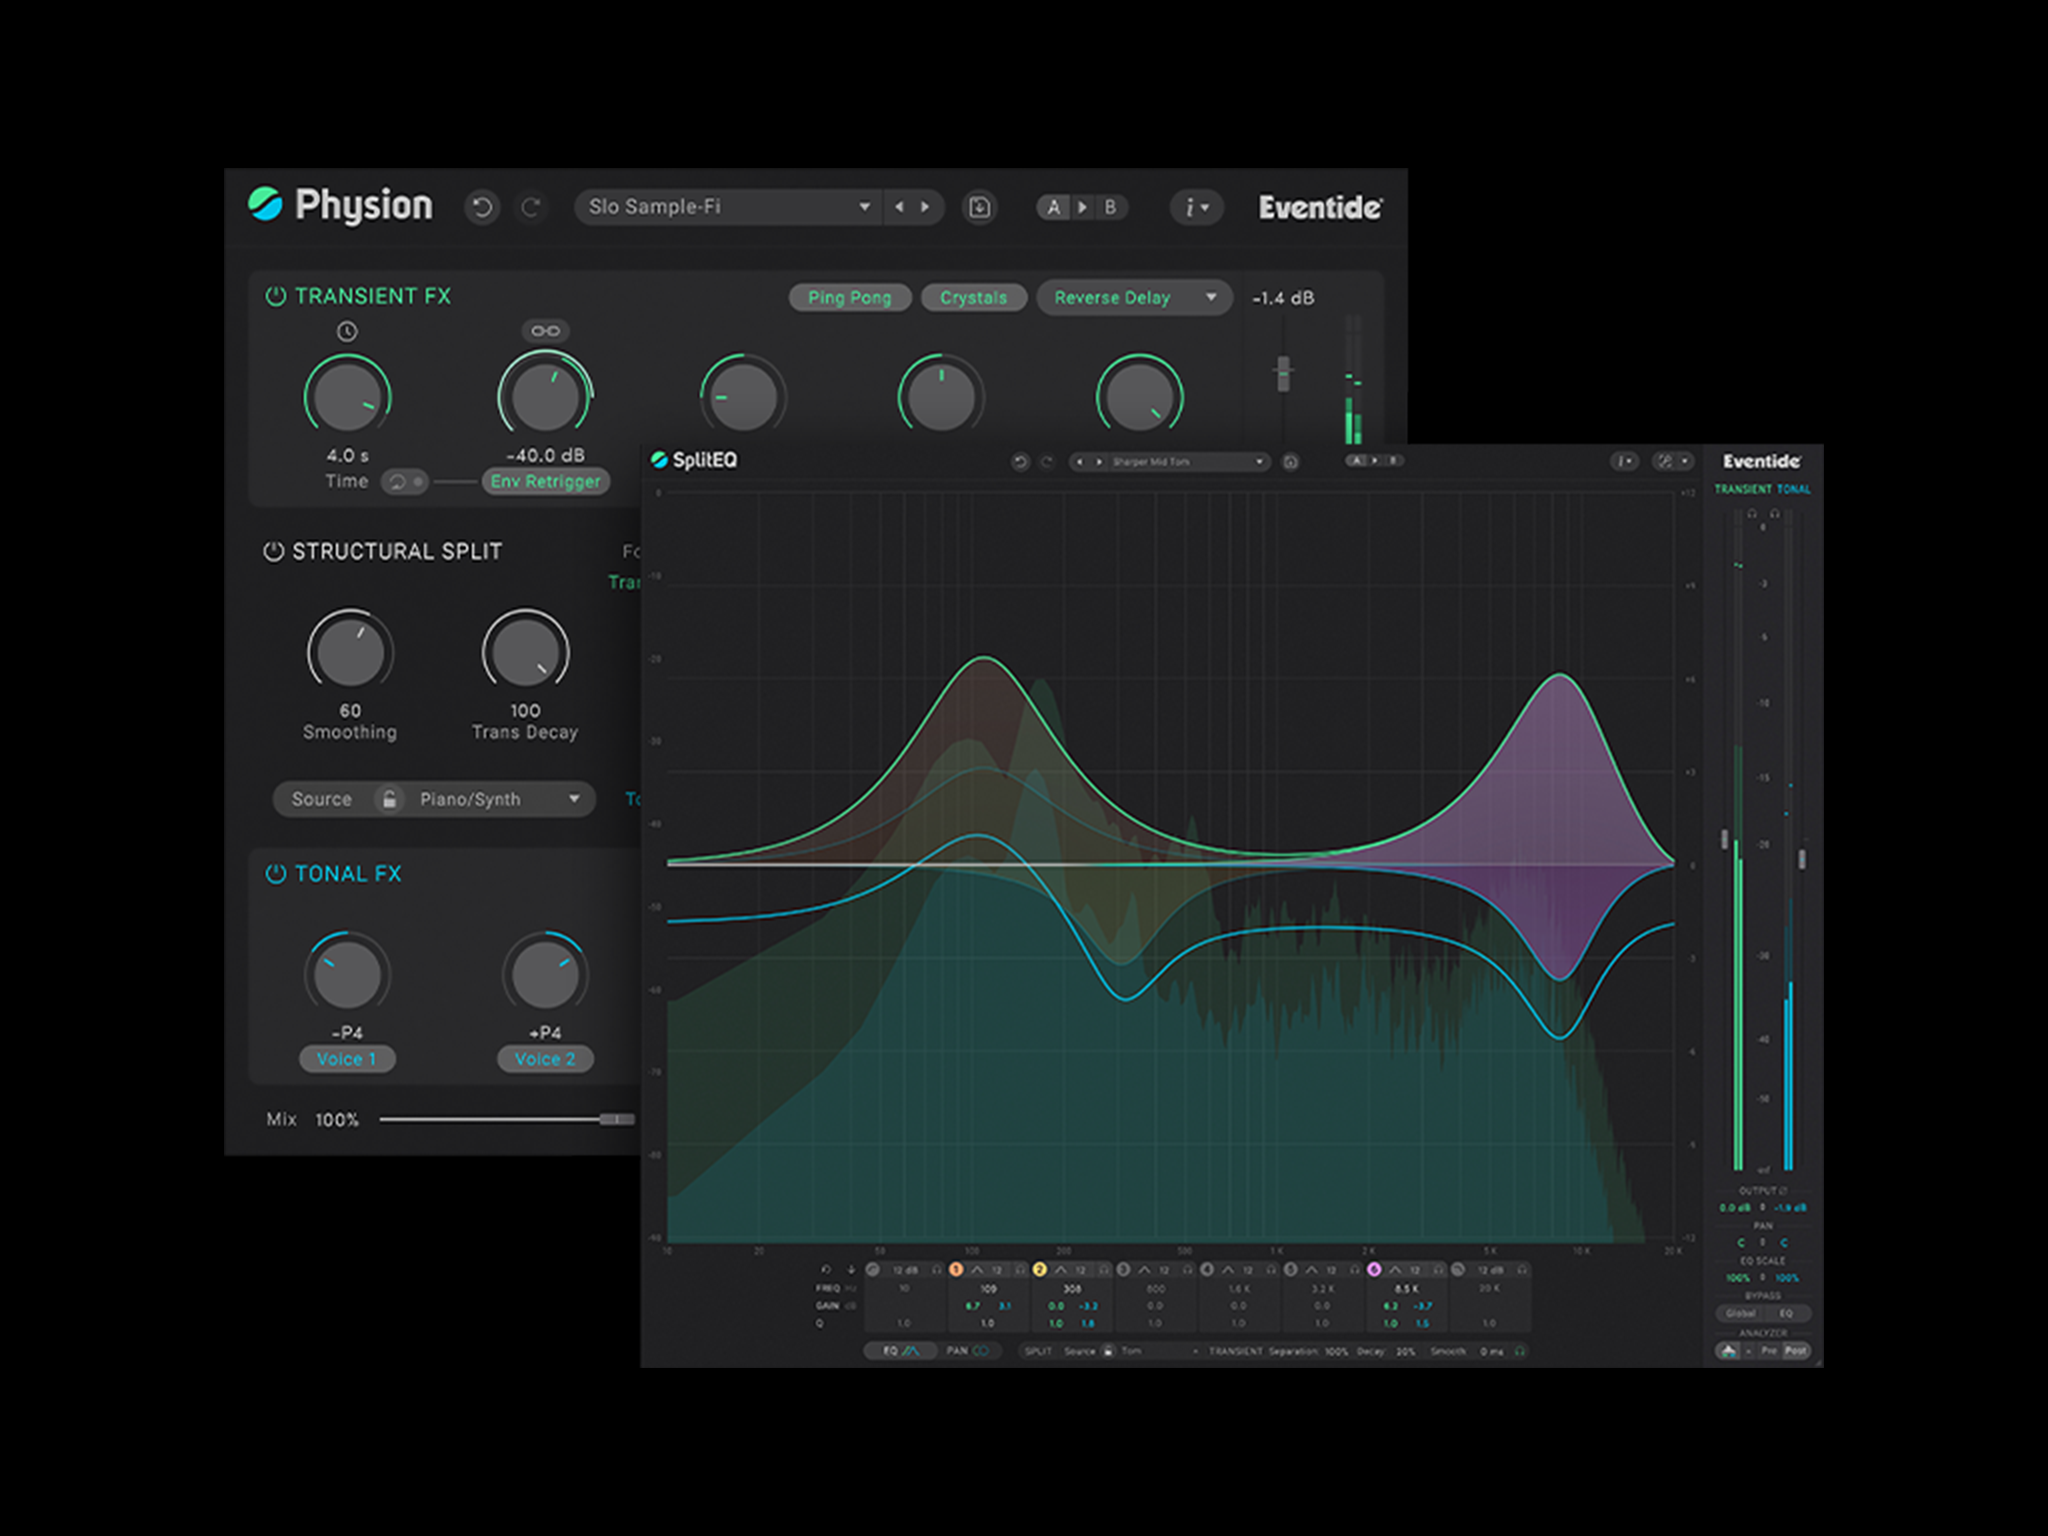Solo SplitEQ band 1 with headphone icon
This screenshot has width=2048, height=1536.
(x=1020, y=1269)
